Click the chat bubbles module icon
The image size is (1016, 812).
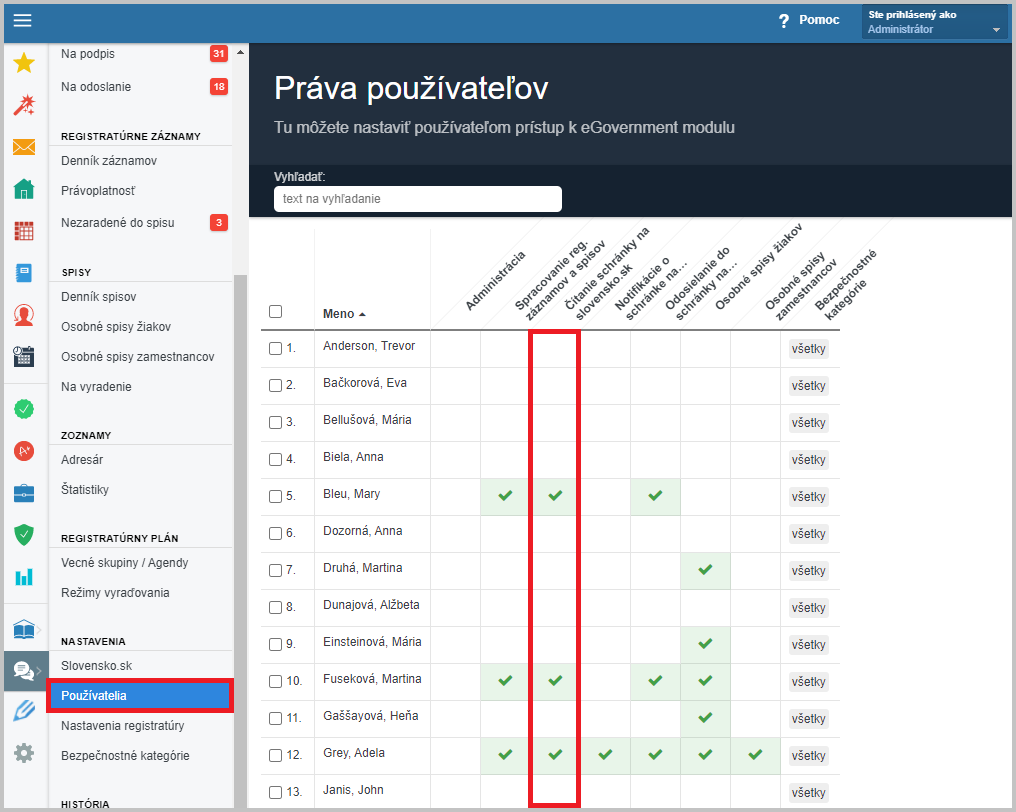24,671
